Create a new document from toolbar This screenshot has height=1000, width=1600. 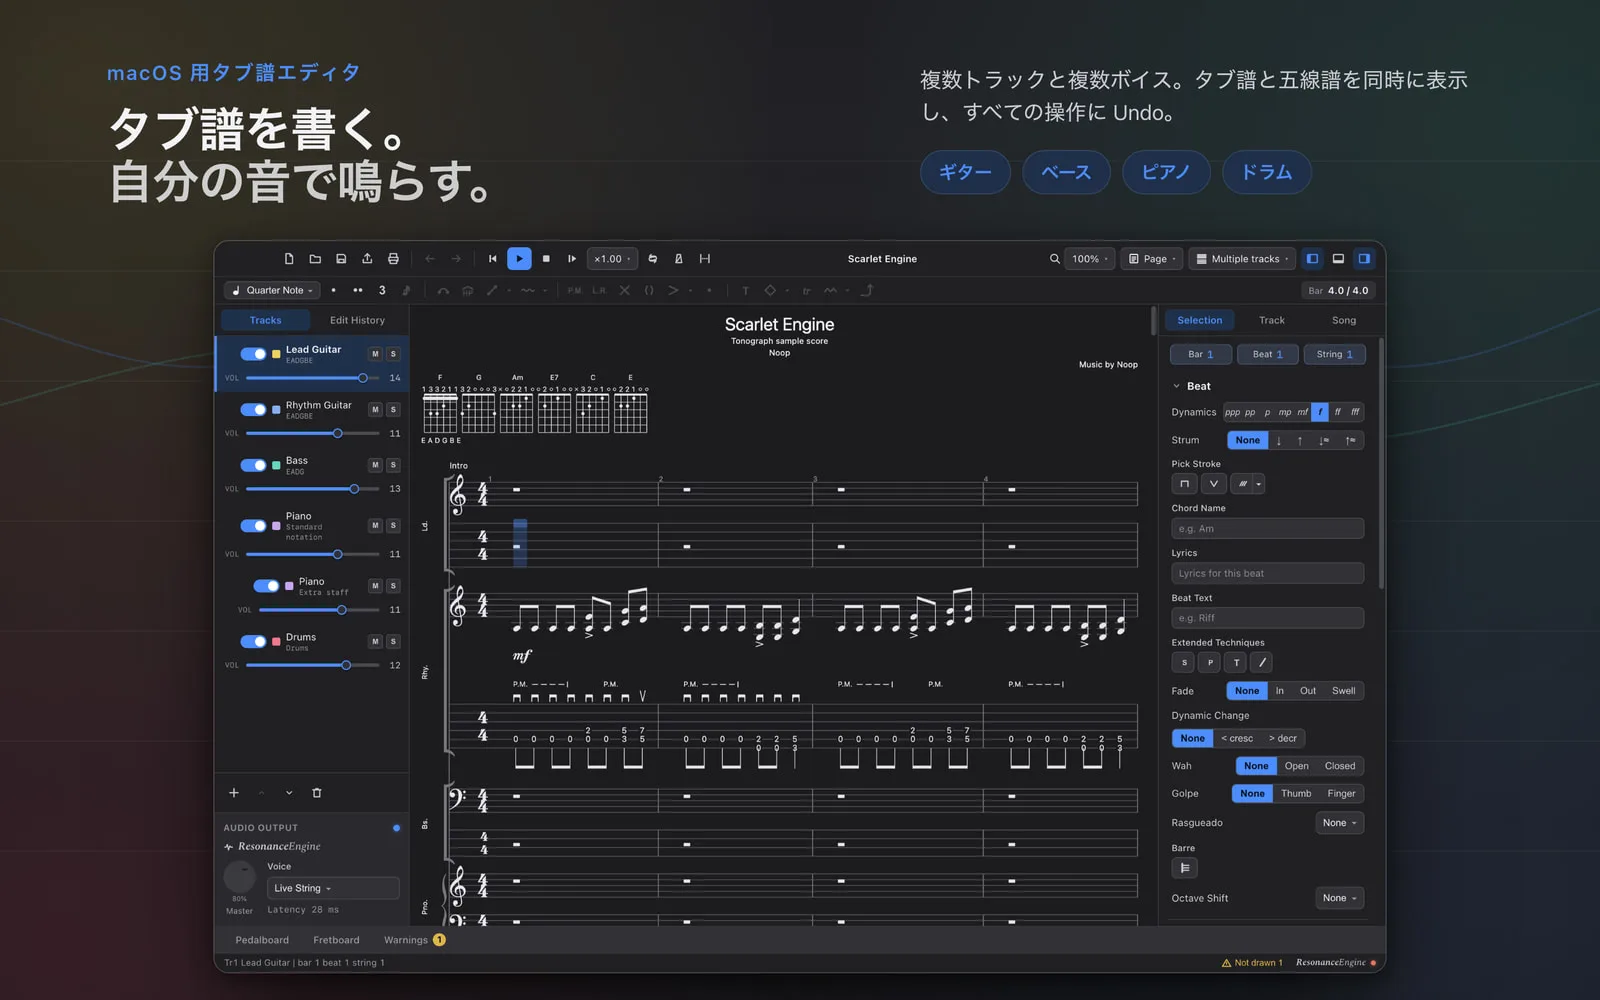click(x=289, y=259)
